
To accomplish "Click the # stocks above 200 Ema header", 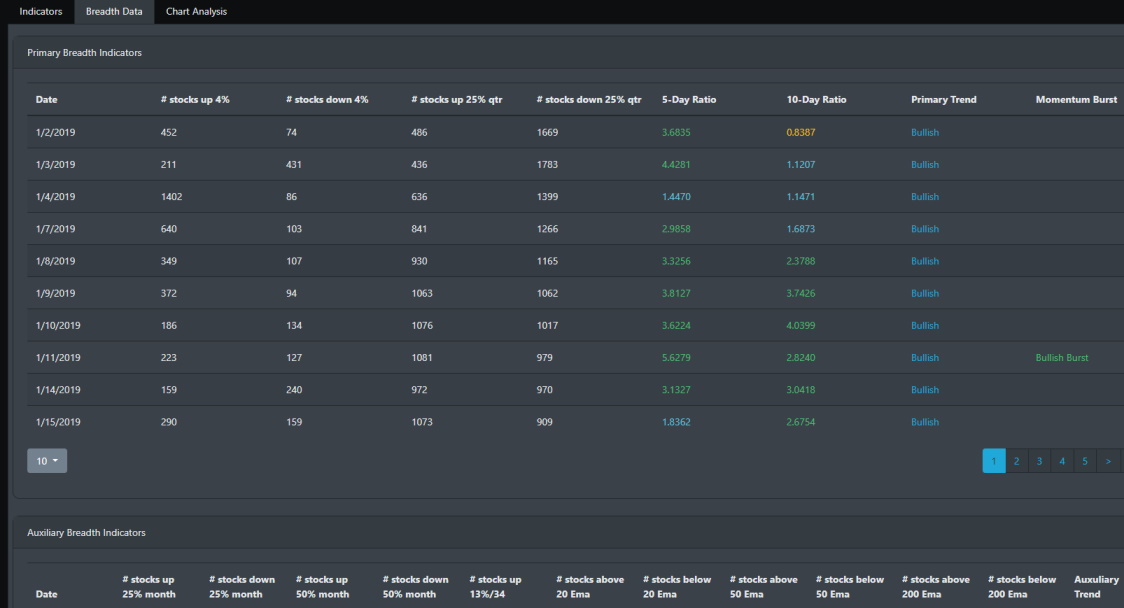I will coord(935,587).
